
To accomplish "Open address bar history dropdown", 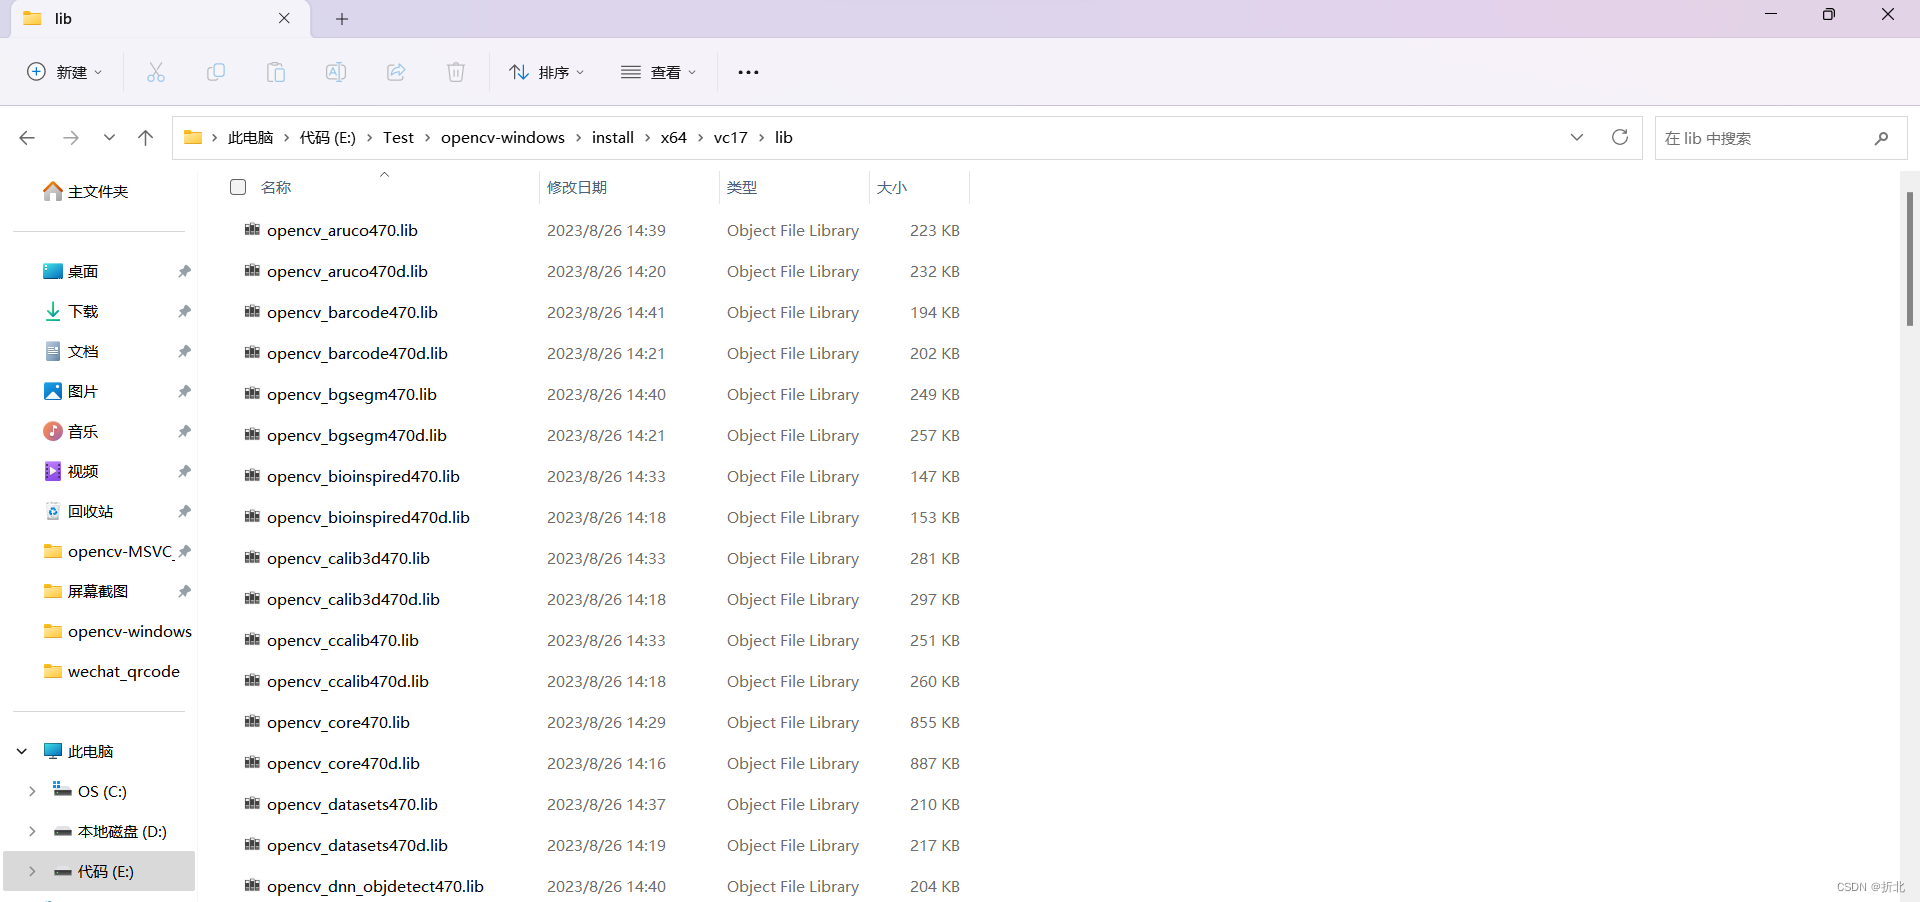I will click(x=1577, y=137).
